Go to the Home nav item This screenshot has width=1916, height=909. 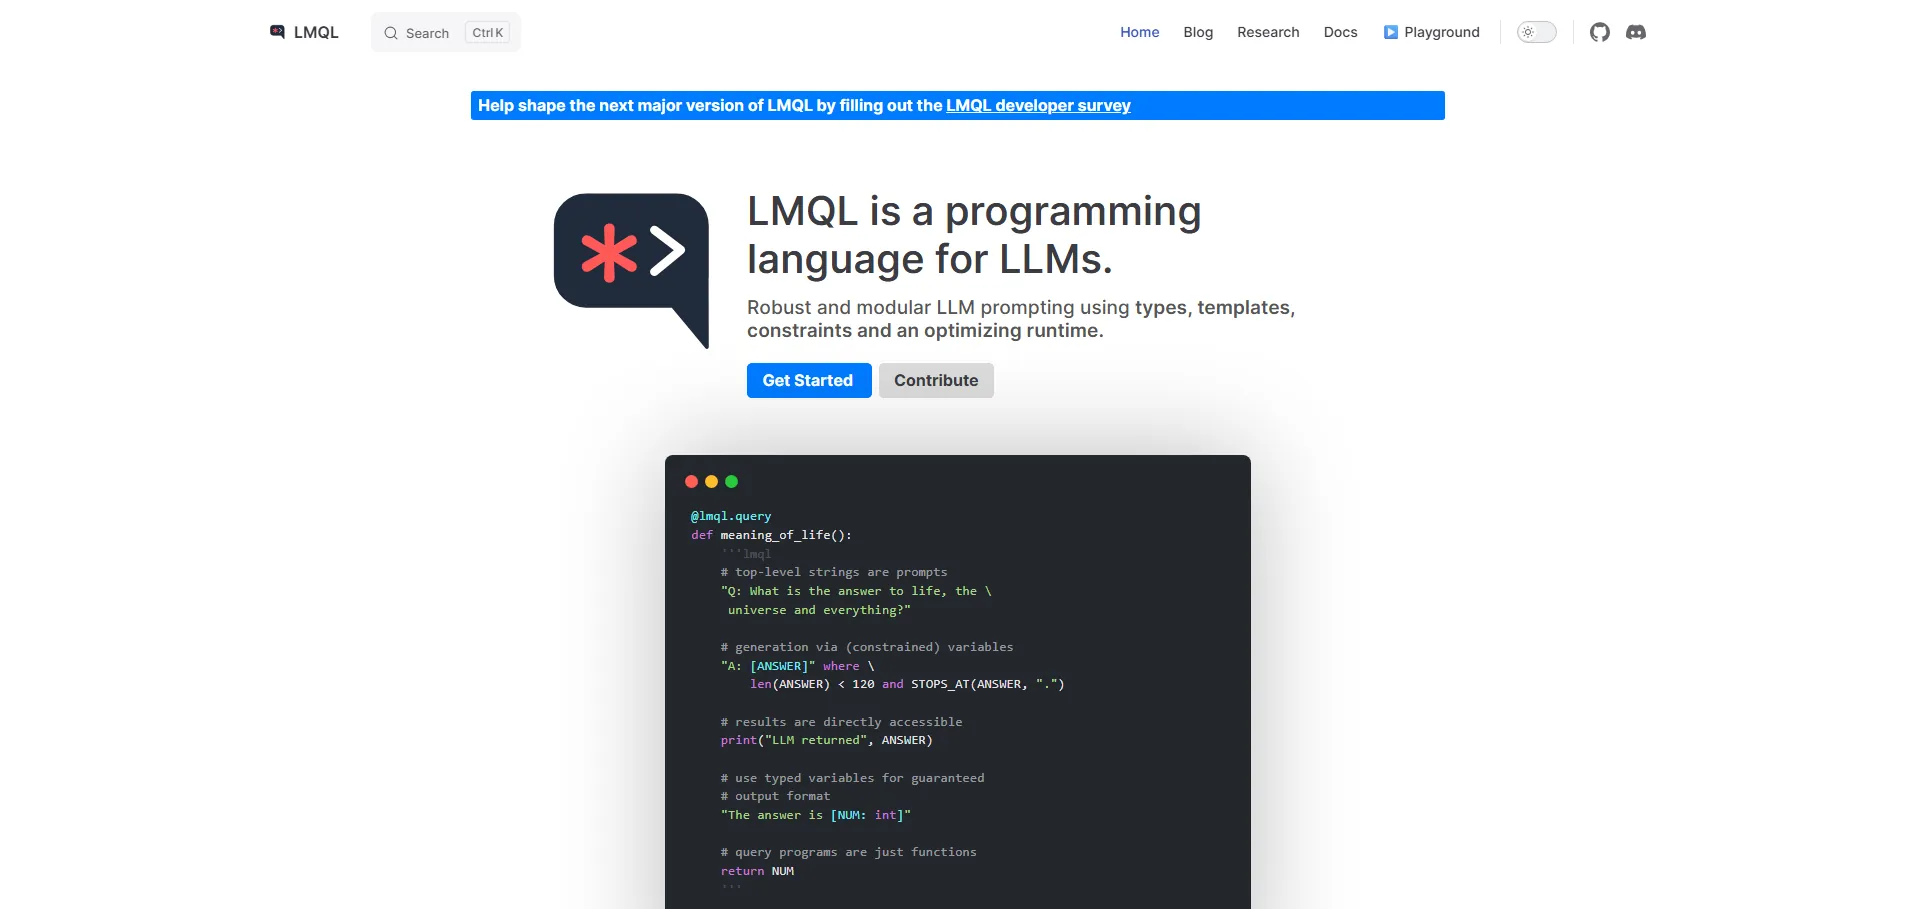pos(1139,32)
